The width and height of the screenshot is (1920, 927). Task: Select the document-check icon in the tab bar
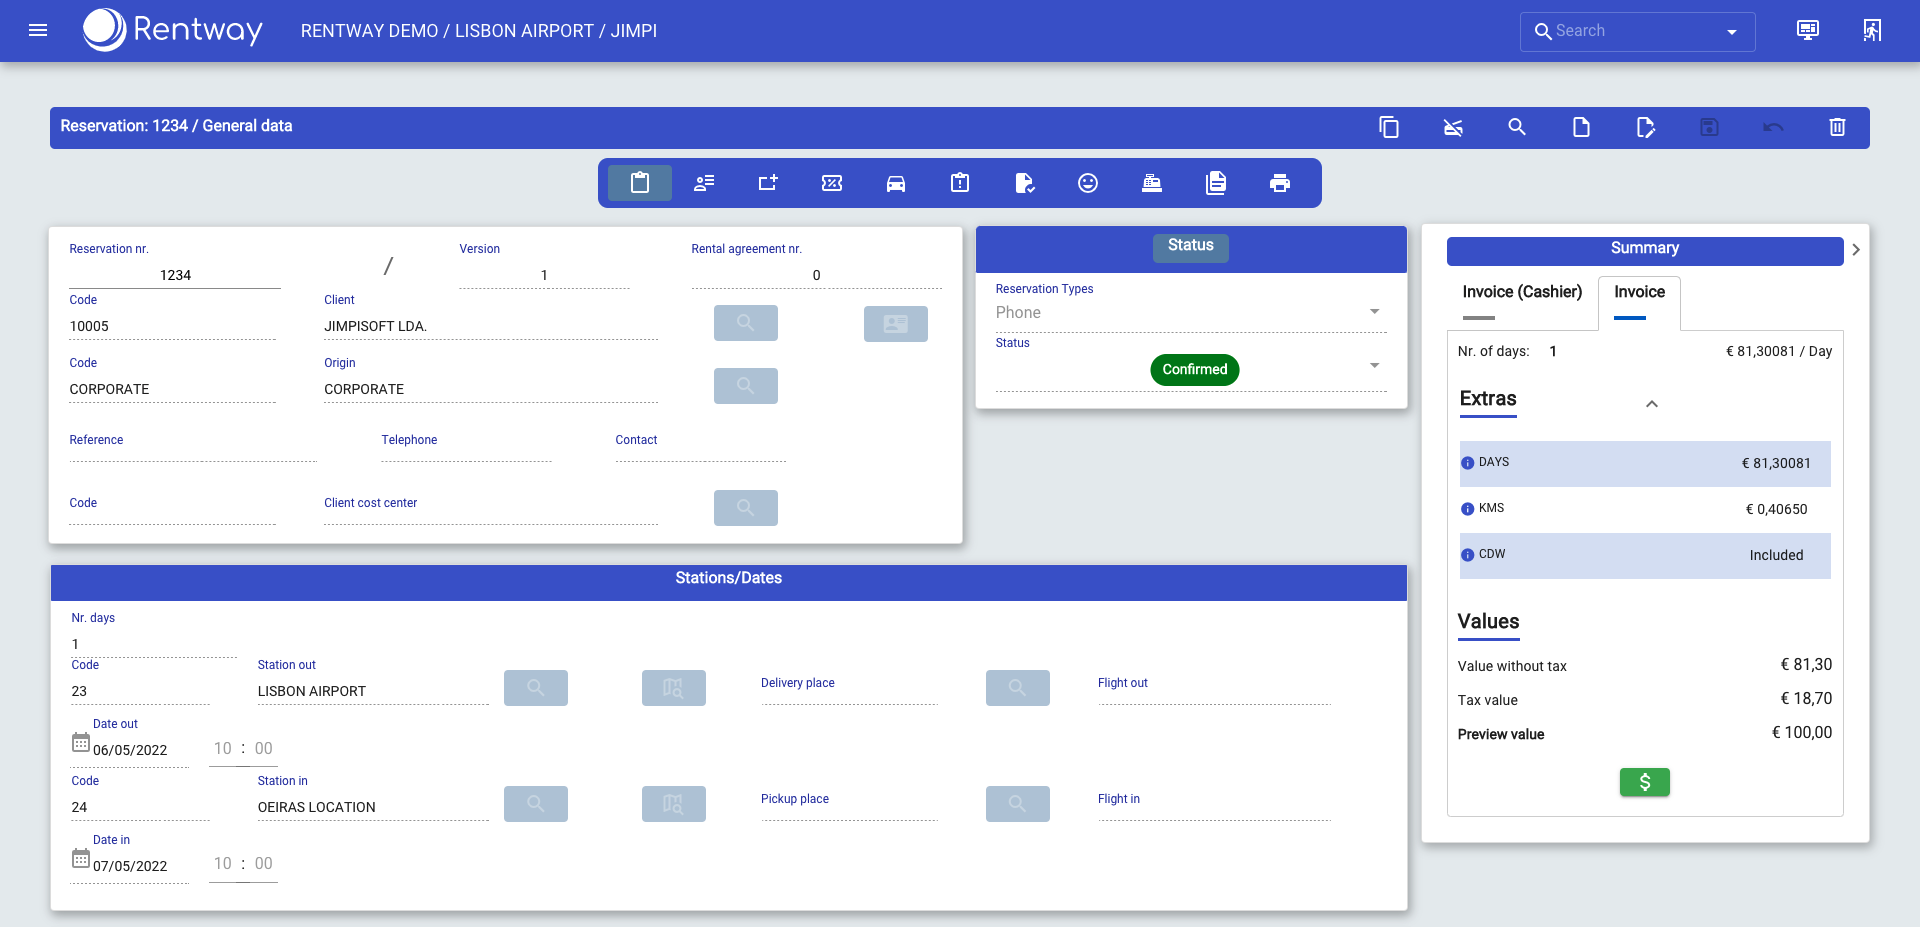pyautogui.click(x=1023, y=183)
